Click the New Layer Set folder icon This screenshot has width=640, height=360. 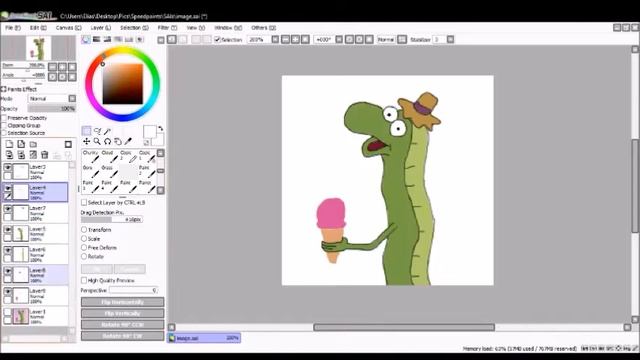click(33, 144)
